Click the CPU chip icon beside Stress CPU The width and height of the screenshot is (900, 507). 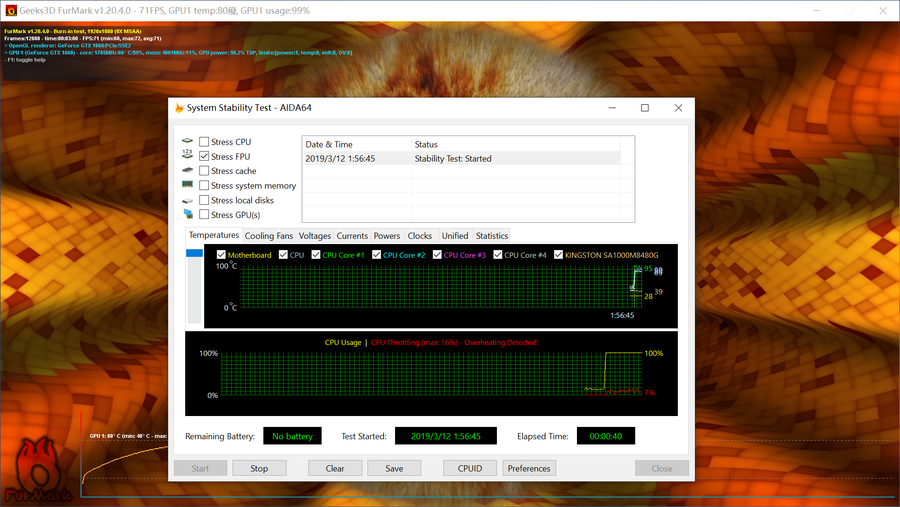(187, 142)
